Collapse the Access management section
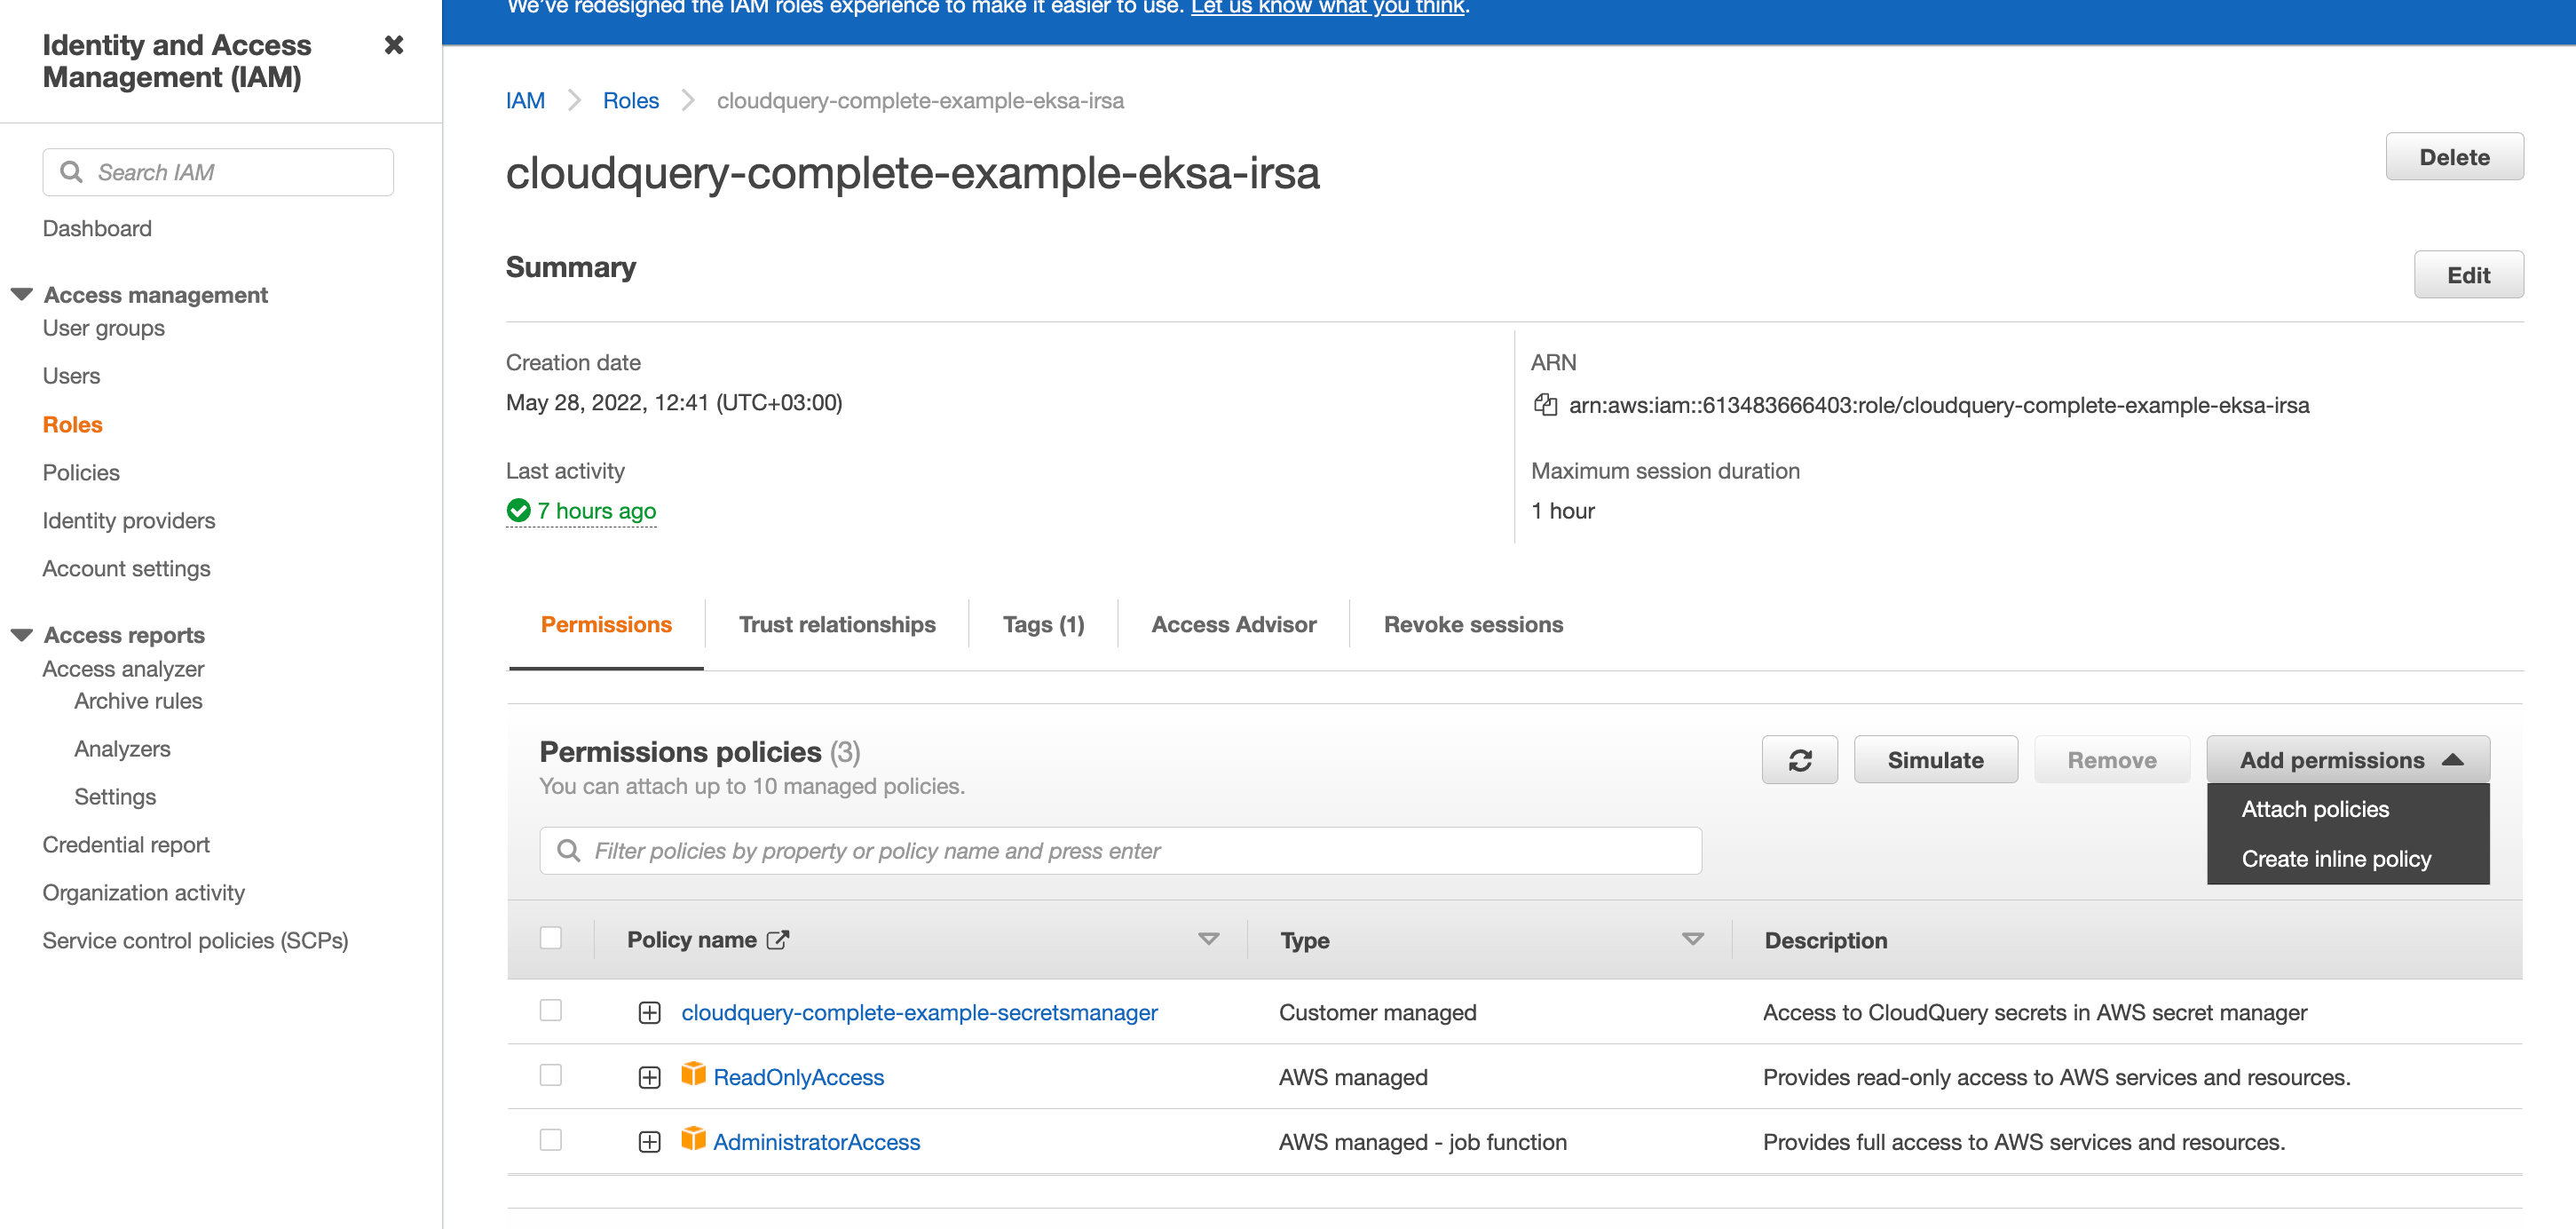2576x1229 pixels. (x=22, y=295)
